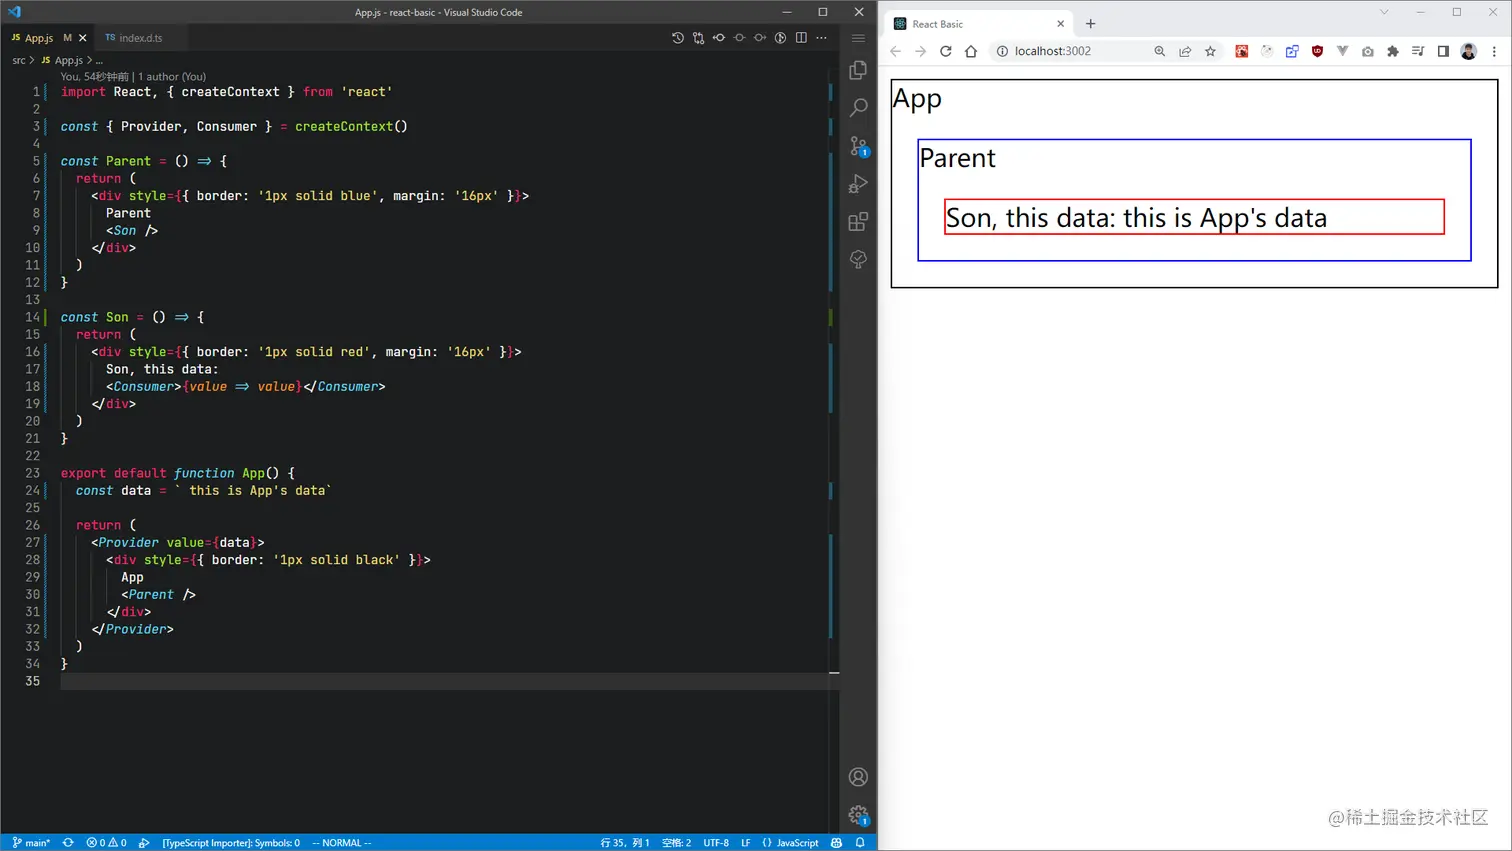
Task: Click the Copilot icon in status bar
Action: tap(837, 843)
